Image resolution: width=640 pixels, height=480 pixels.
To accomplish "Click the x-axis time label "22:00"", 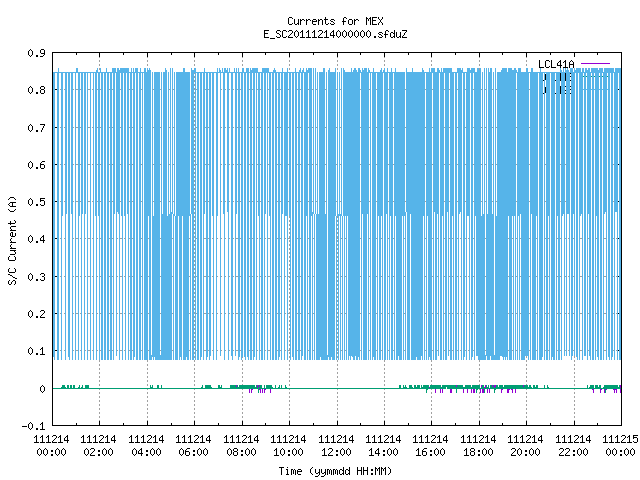I will point(573,452).
